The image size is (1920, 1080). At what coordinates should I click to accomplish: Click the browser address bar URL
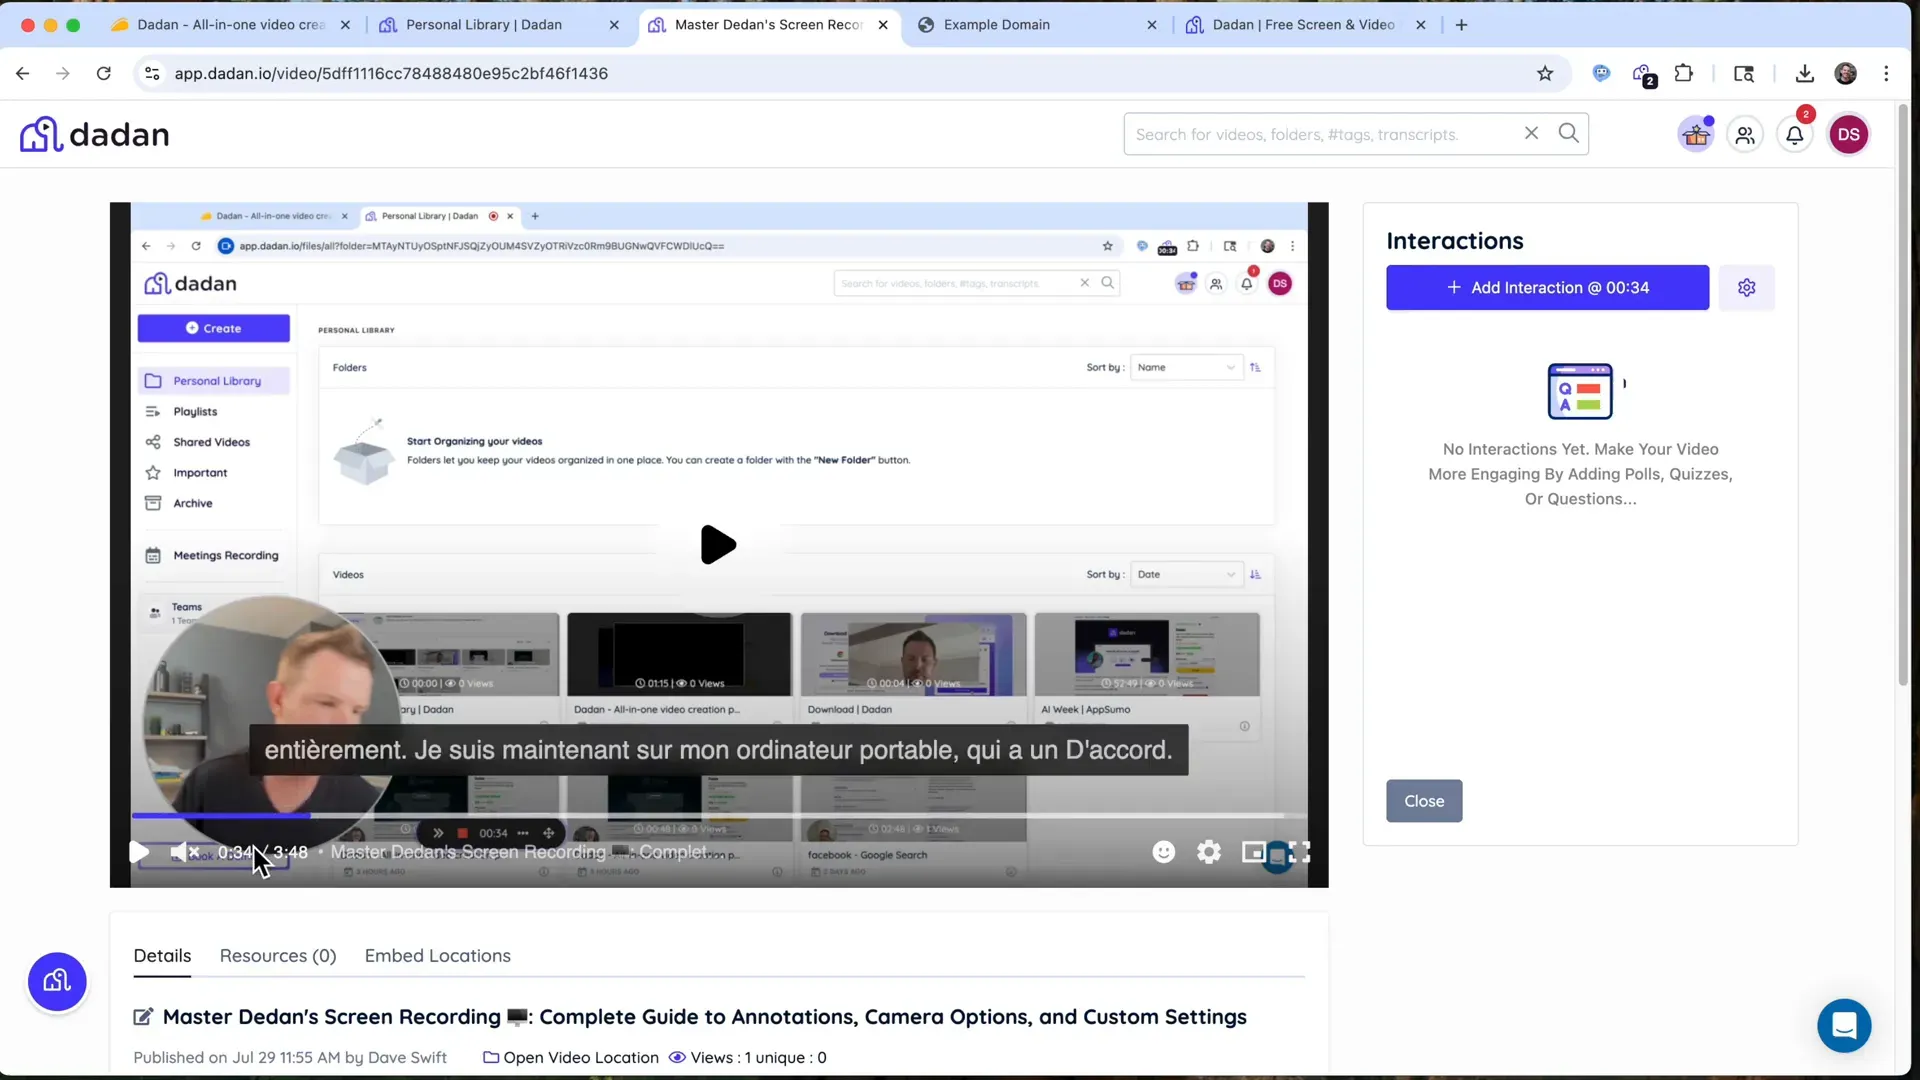pyautogui.click(x=391, y=73)
